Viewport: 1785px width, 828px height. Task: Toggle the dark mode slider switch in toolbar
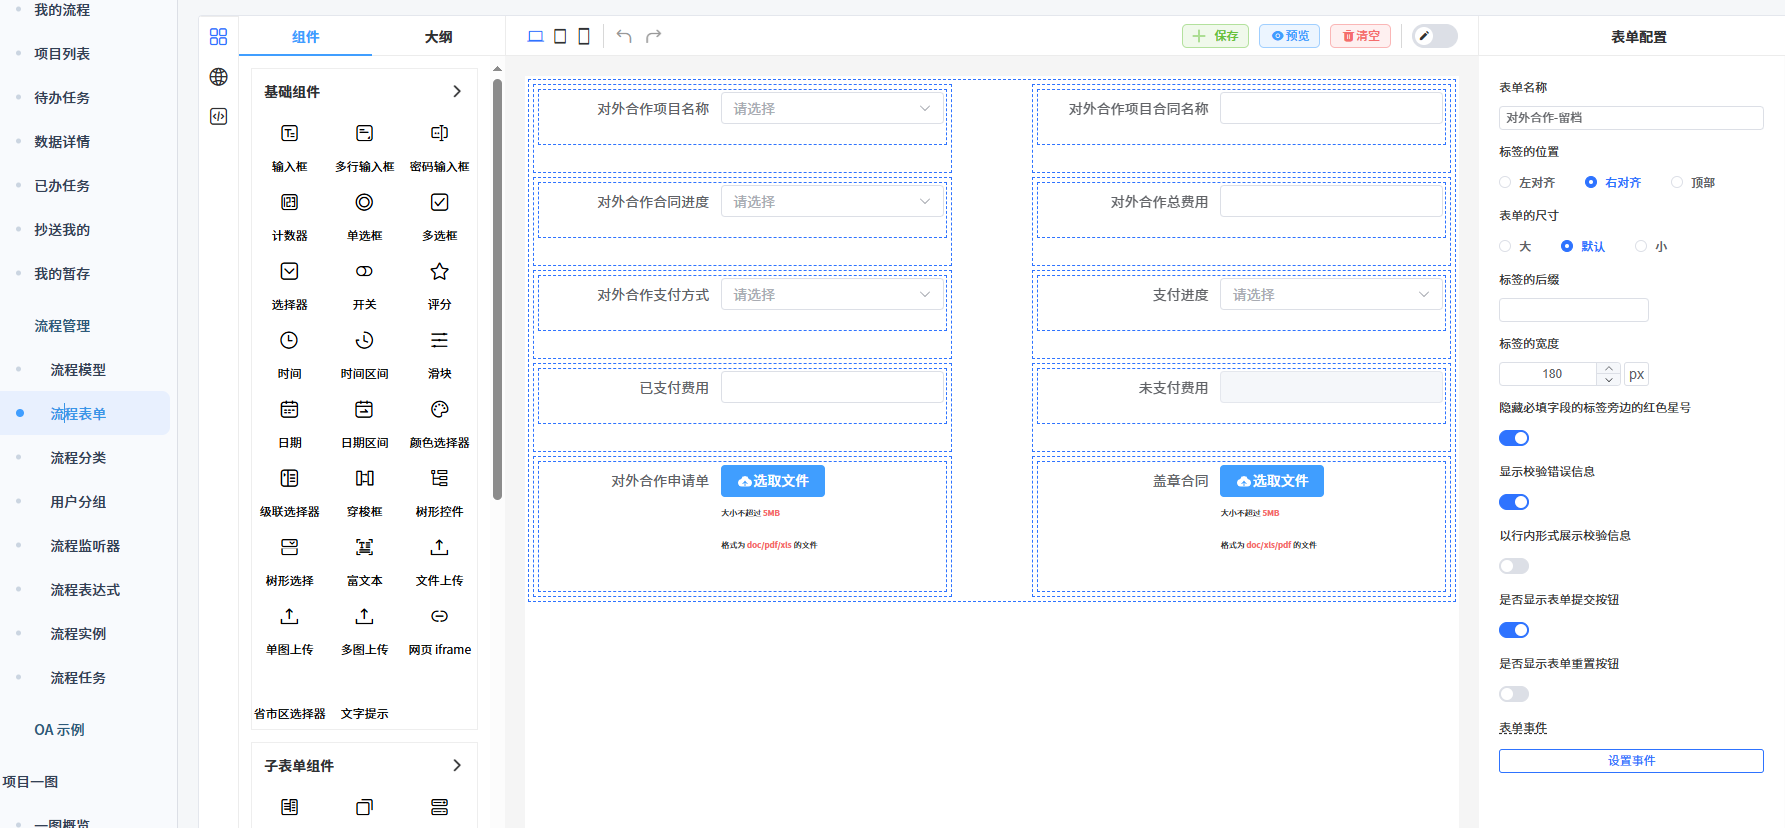click(1435, 36)
